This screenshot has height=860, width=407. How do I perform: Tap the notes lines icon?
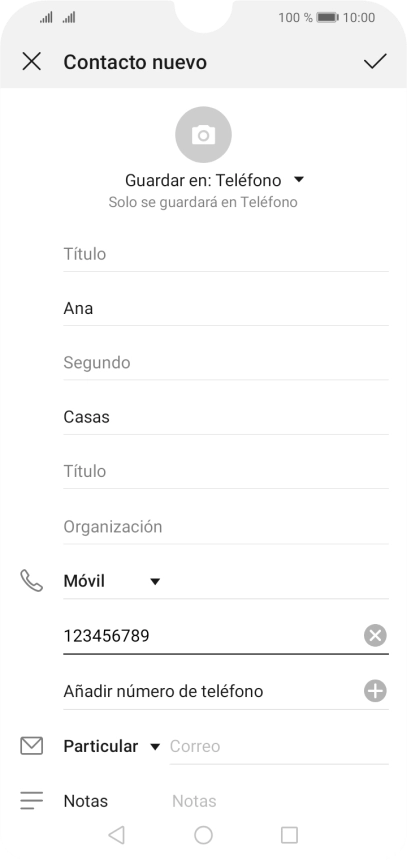pyautogui.click(x=31, y=801)
